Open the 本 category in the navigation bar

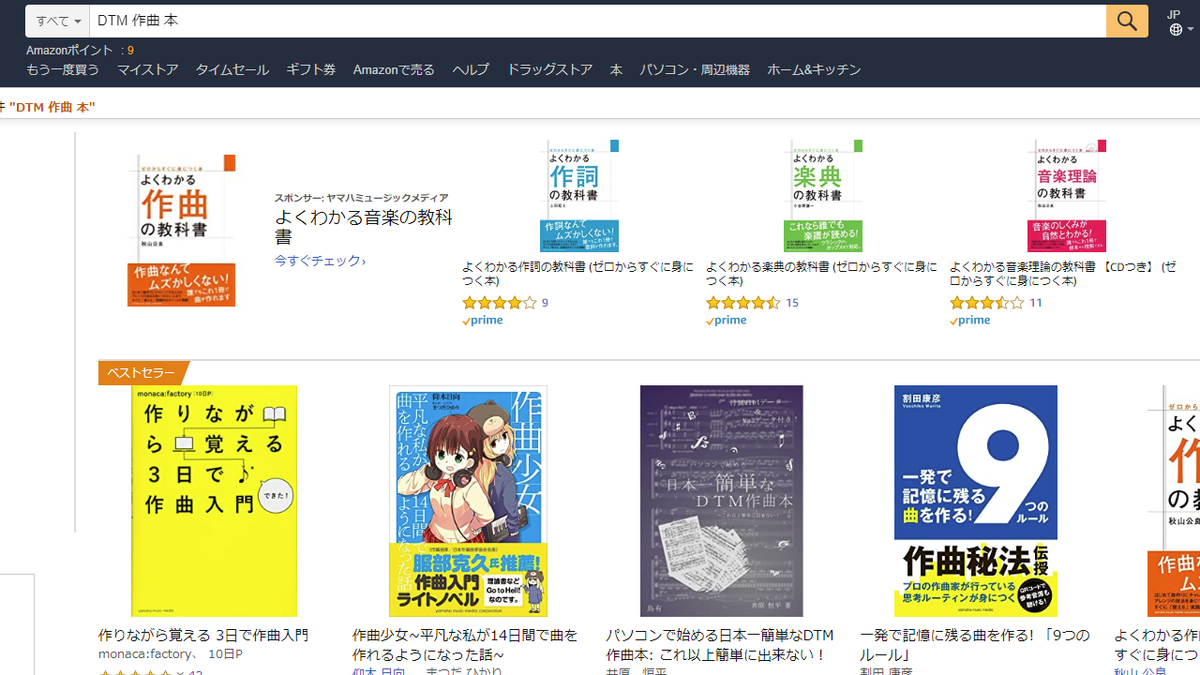coord(616,70)
